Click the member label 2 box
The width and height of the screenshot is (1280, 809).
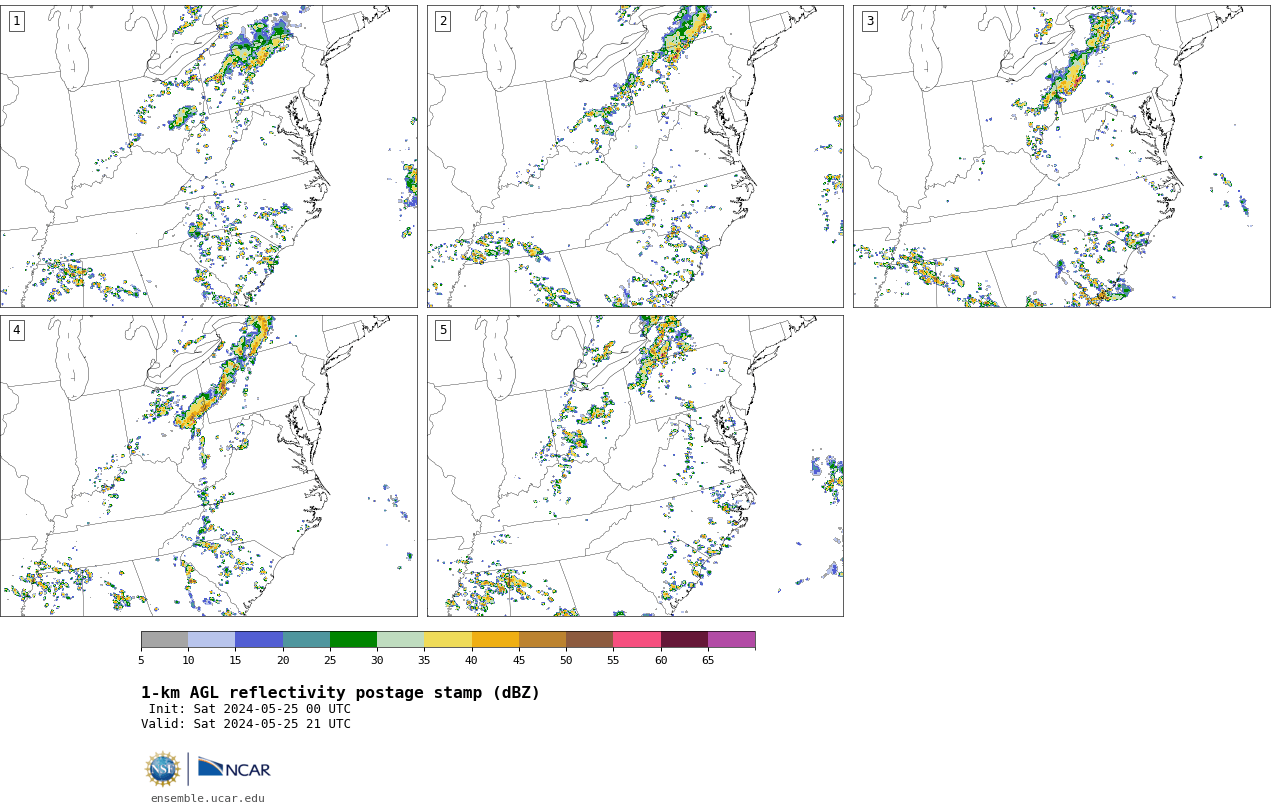pyautogui.click(x=443, y=21)
